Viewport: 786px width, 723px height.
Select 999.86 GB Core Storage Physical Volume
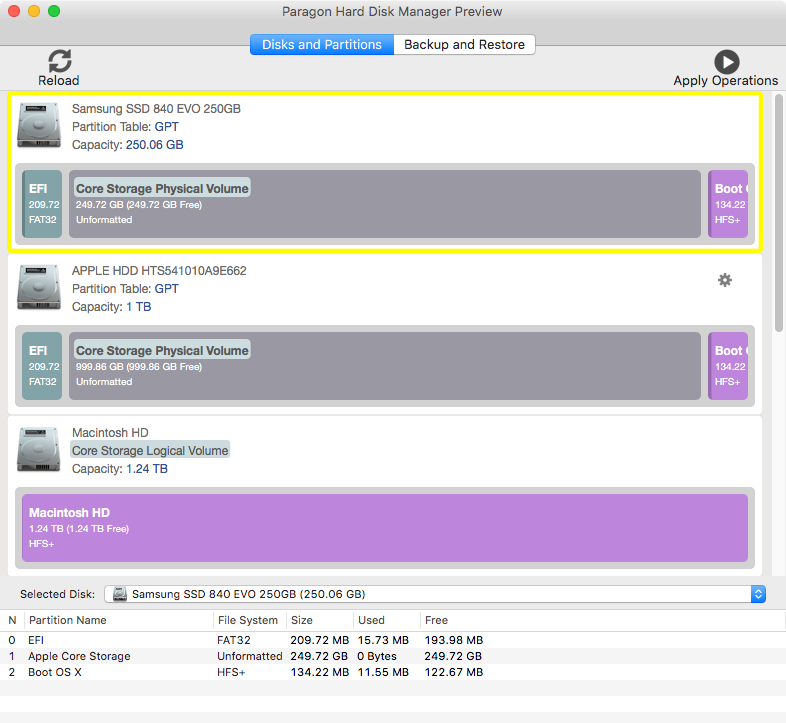point(384,366)
